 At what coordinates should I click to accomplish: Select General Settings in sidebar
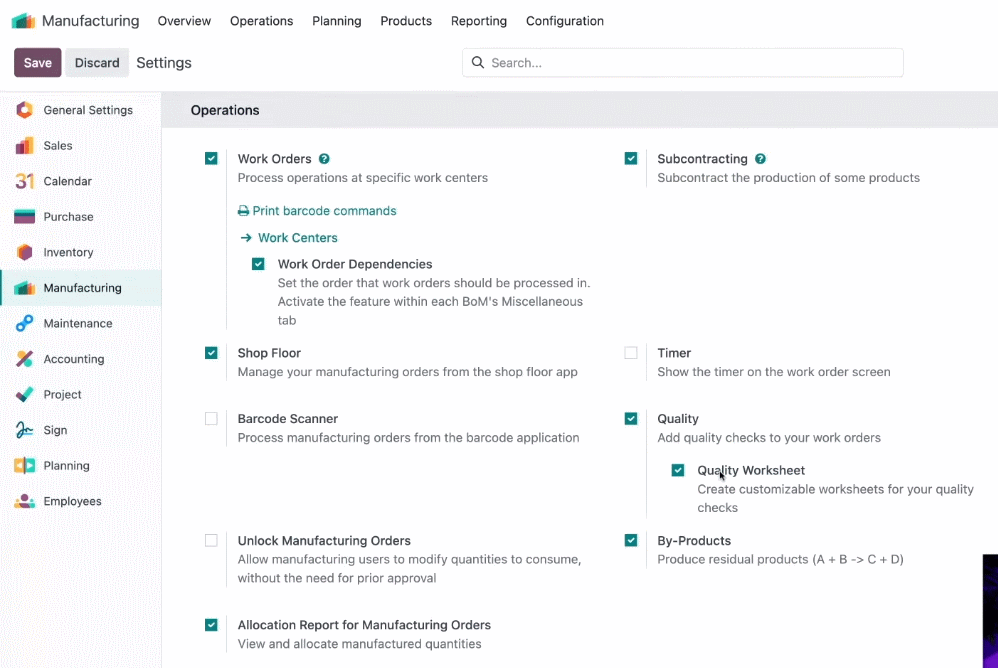[81, 110]
